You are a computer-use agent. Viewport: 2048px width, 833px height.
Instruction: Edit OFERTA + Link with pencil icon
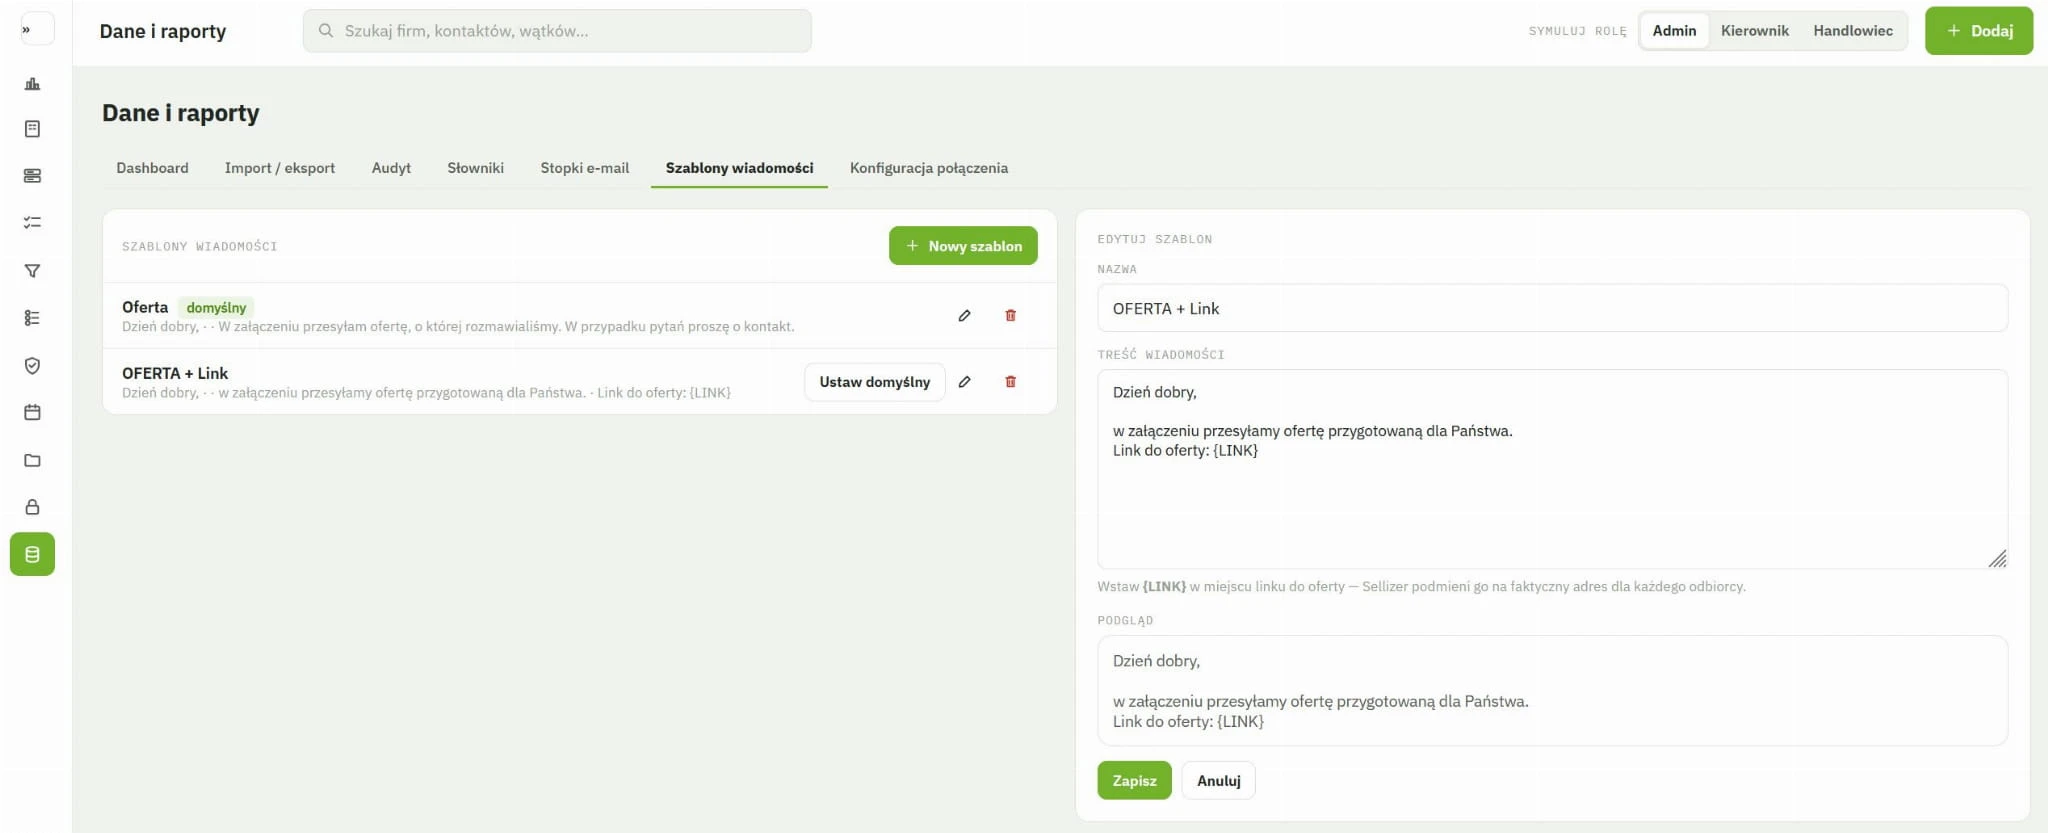coord(964,381)
